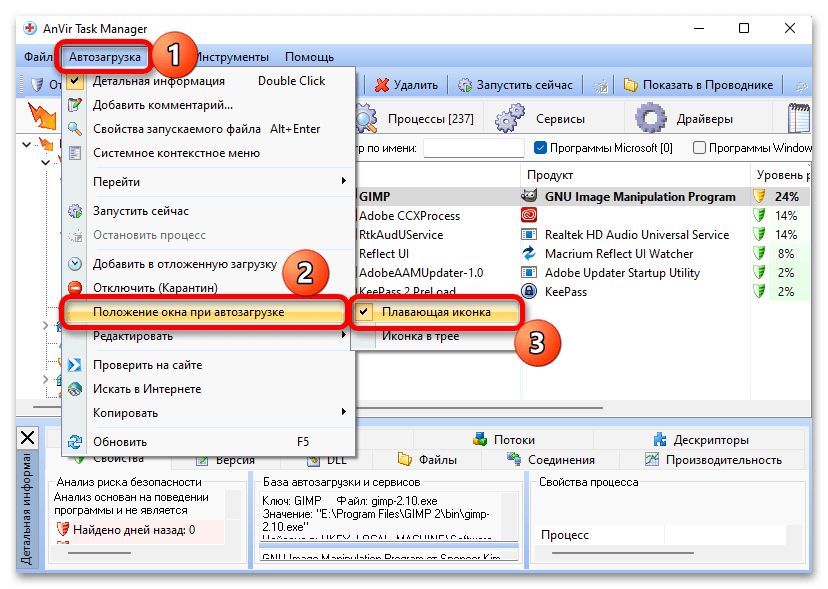Click into the filter by name field

[474, 148]
